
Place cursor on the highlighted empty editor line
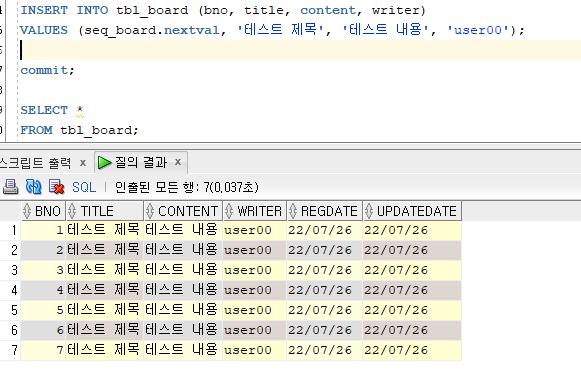tap(300, 50)
